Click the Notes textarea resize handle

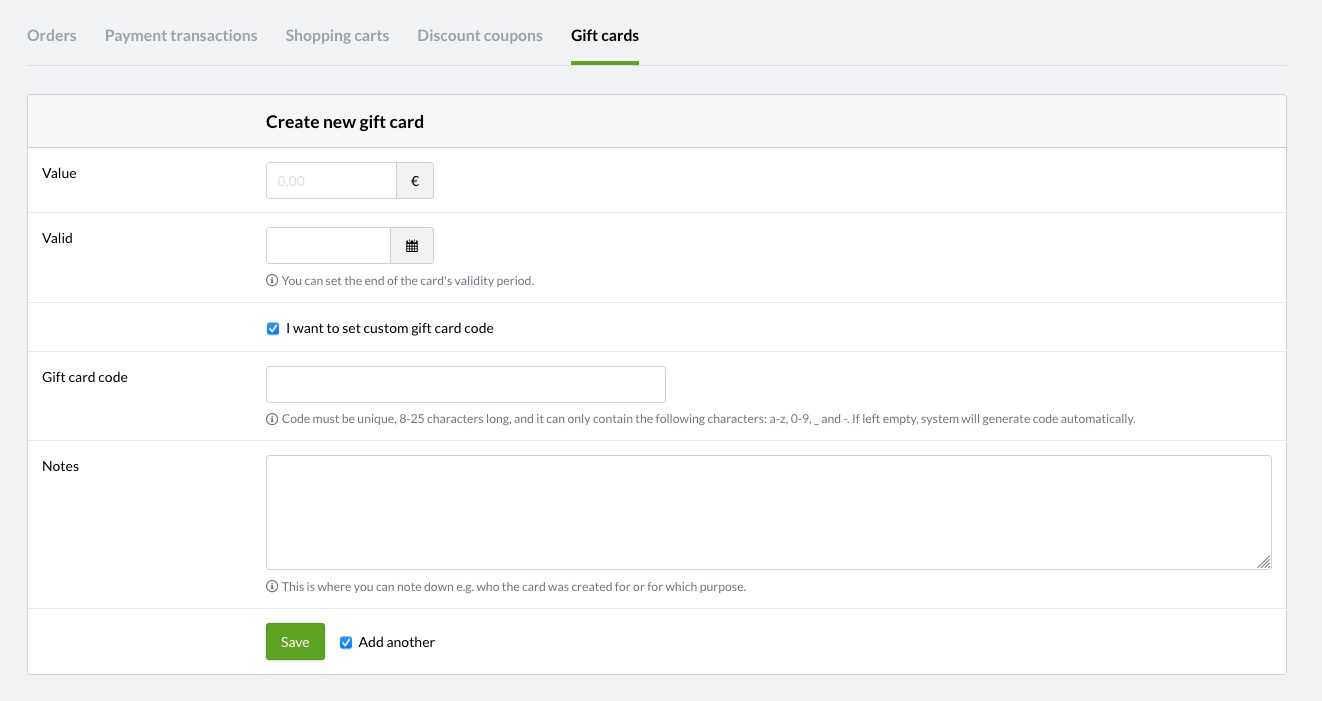tap(1264, 562)
